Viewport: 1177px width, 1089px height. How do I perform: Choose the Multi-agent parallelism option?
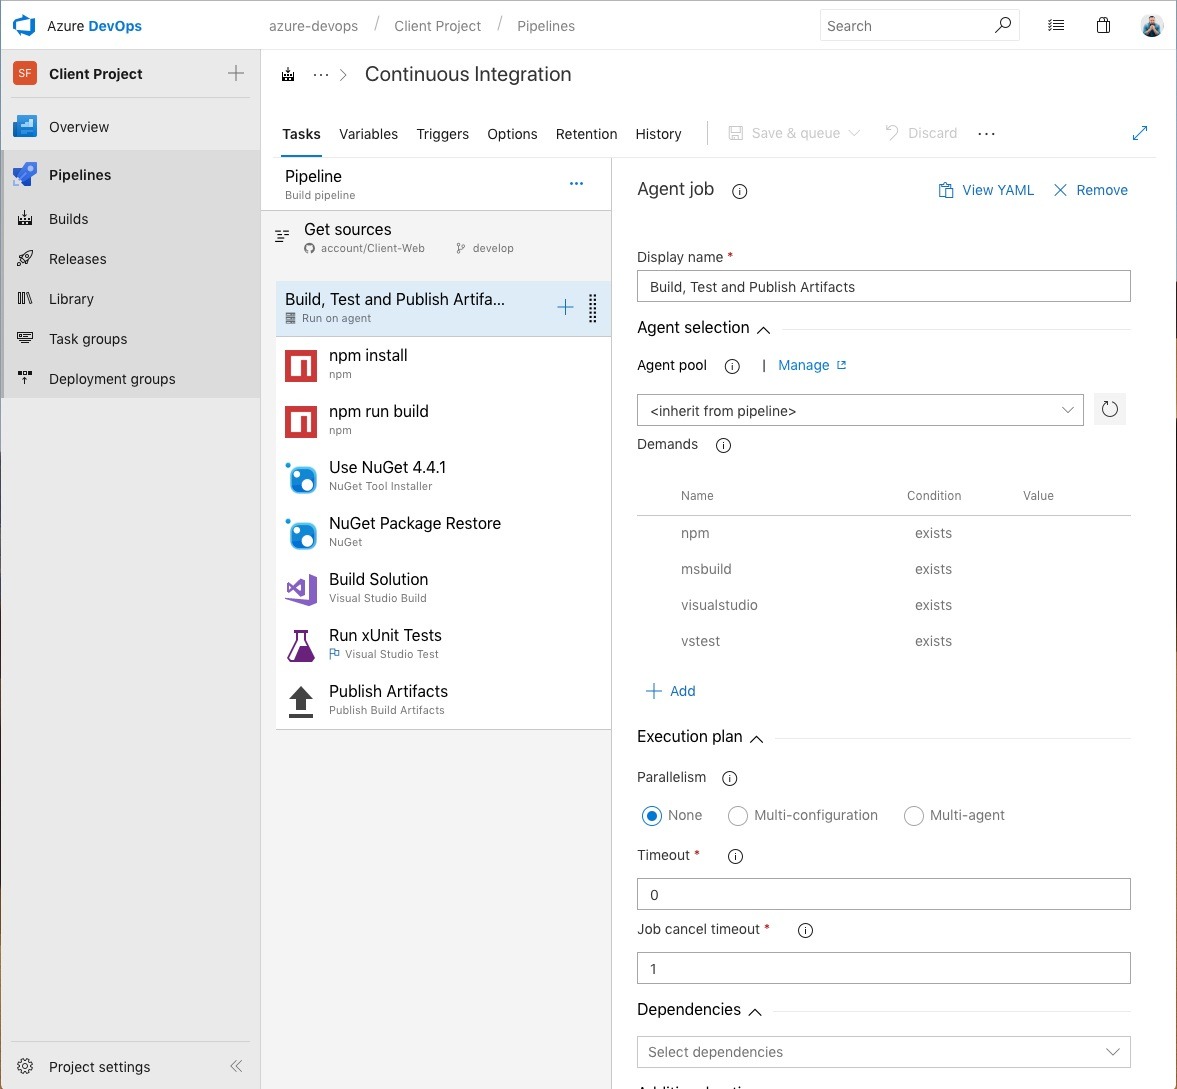click(913, 816)
